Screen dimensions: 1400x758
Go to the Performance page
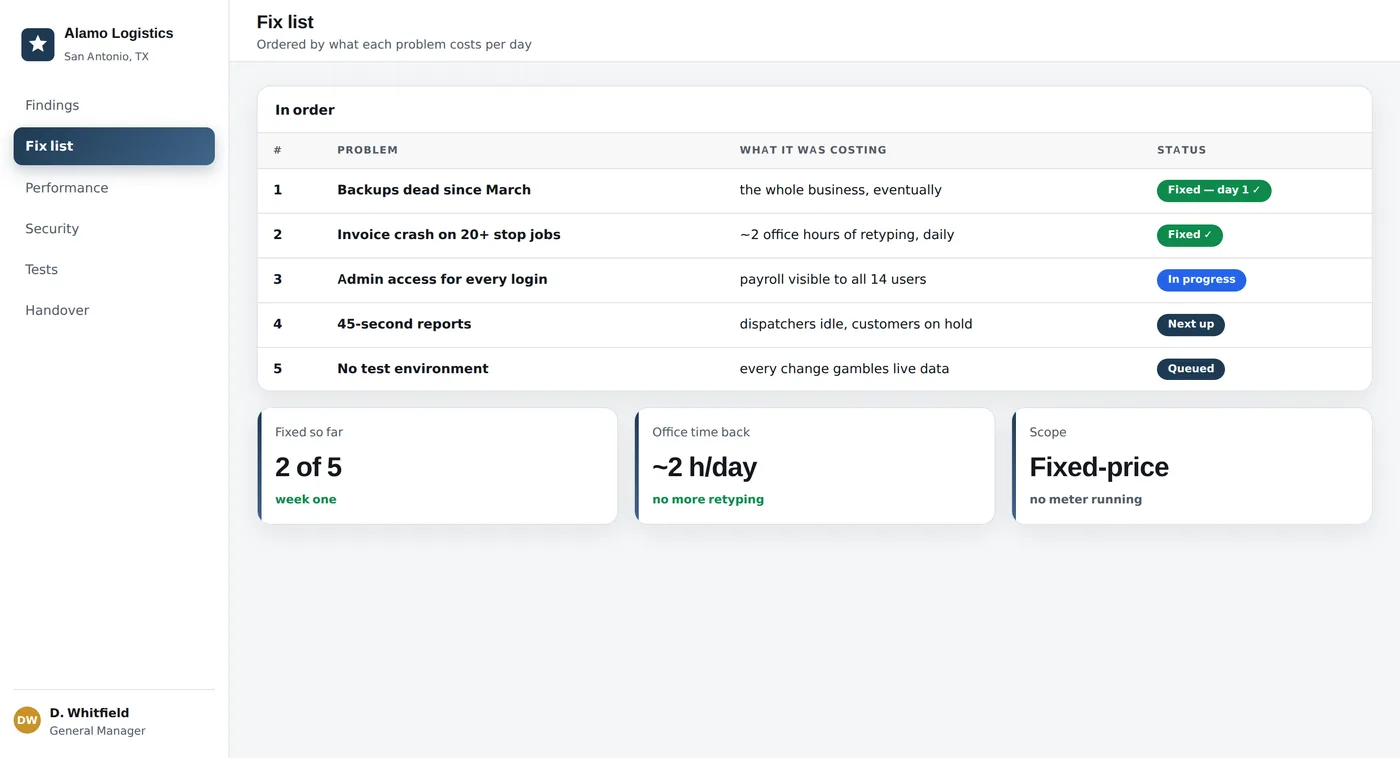pos(114,188)
